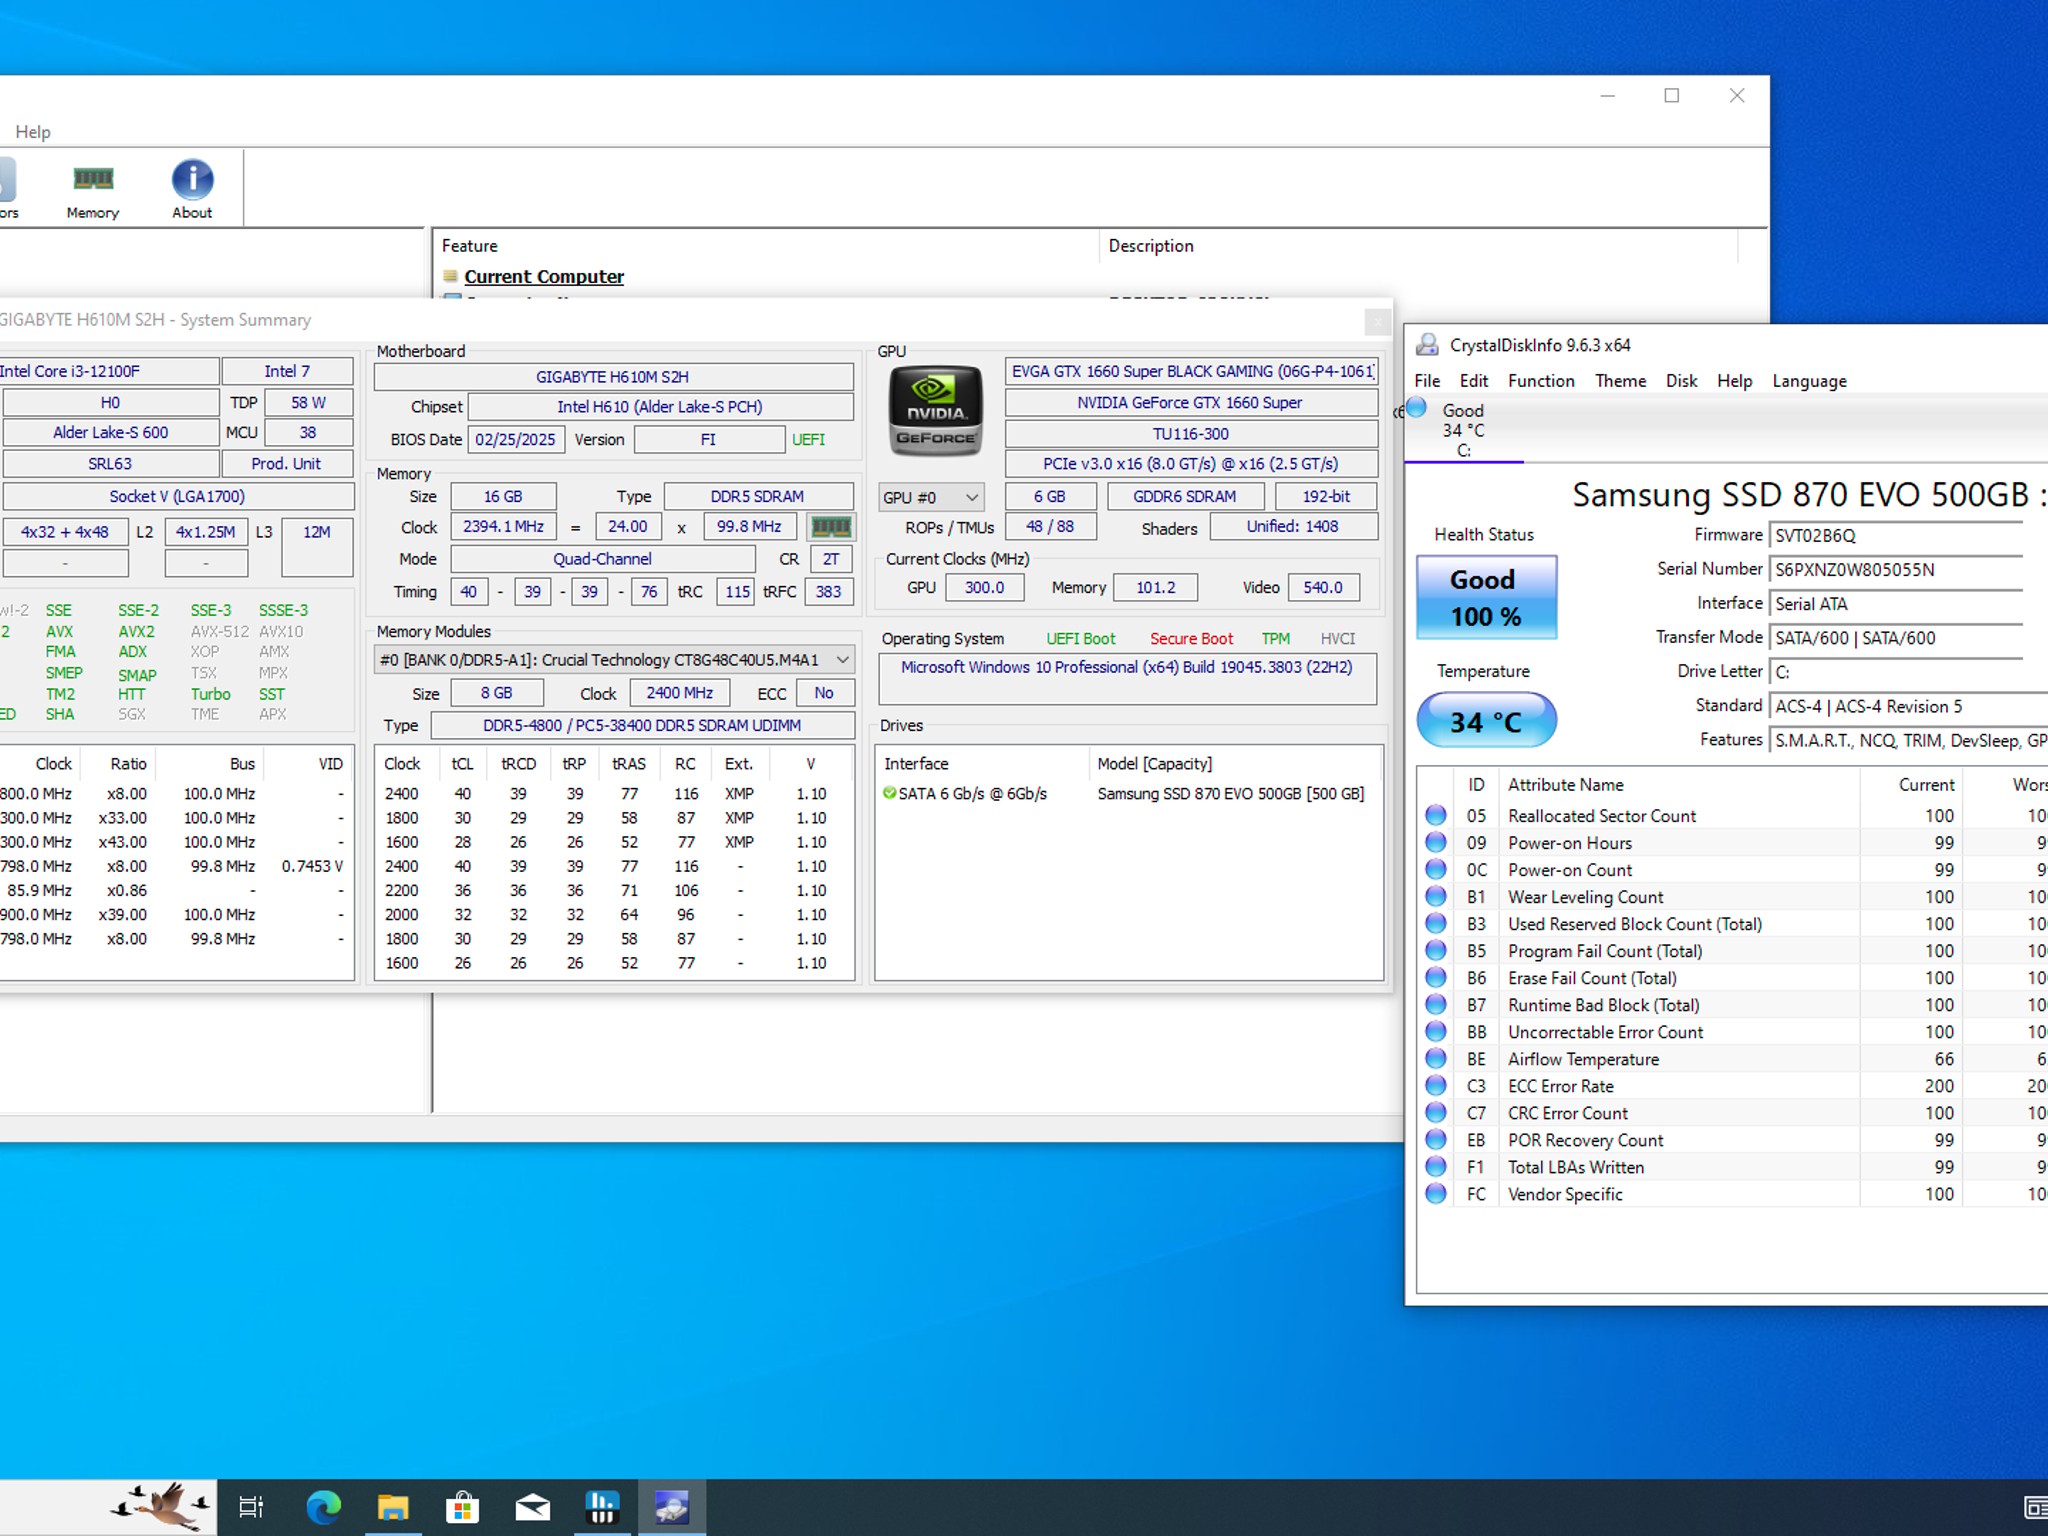Click status dot for Airflow Temperature
Image resolution: width=2048 pixels, height=1536 pixels.
[1436, 1058]
